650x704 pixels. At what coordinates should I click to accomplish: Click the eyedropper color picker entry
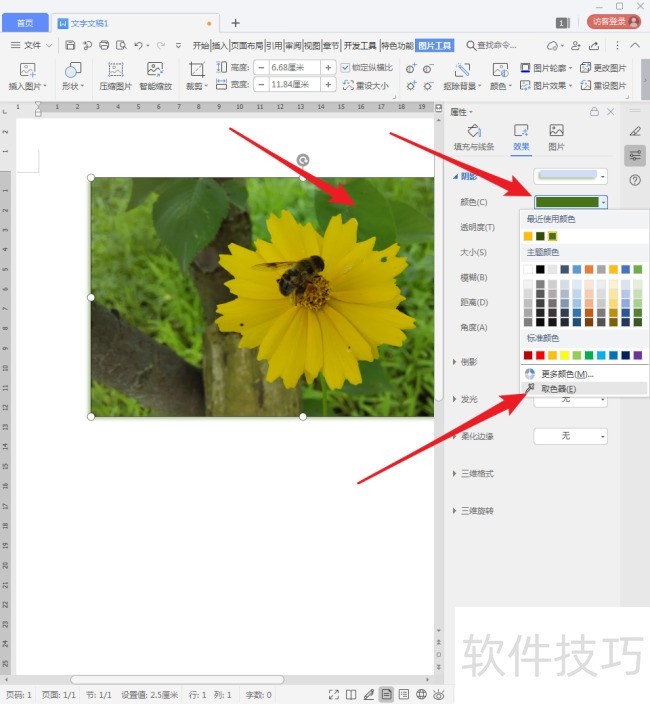pos(584,389)
